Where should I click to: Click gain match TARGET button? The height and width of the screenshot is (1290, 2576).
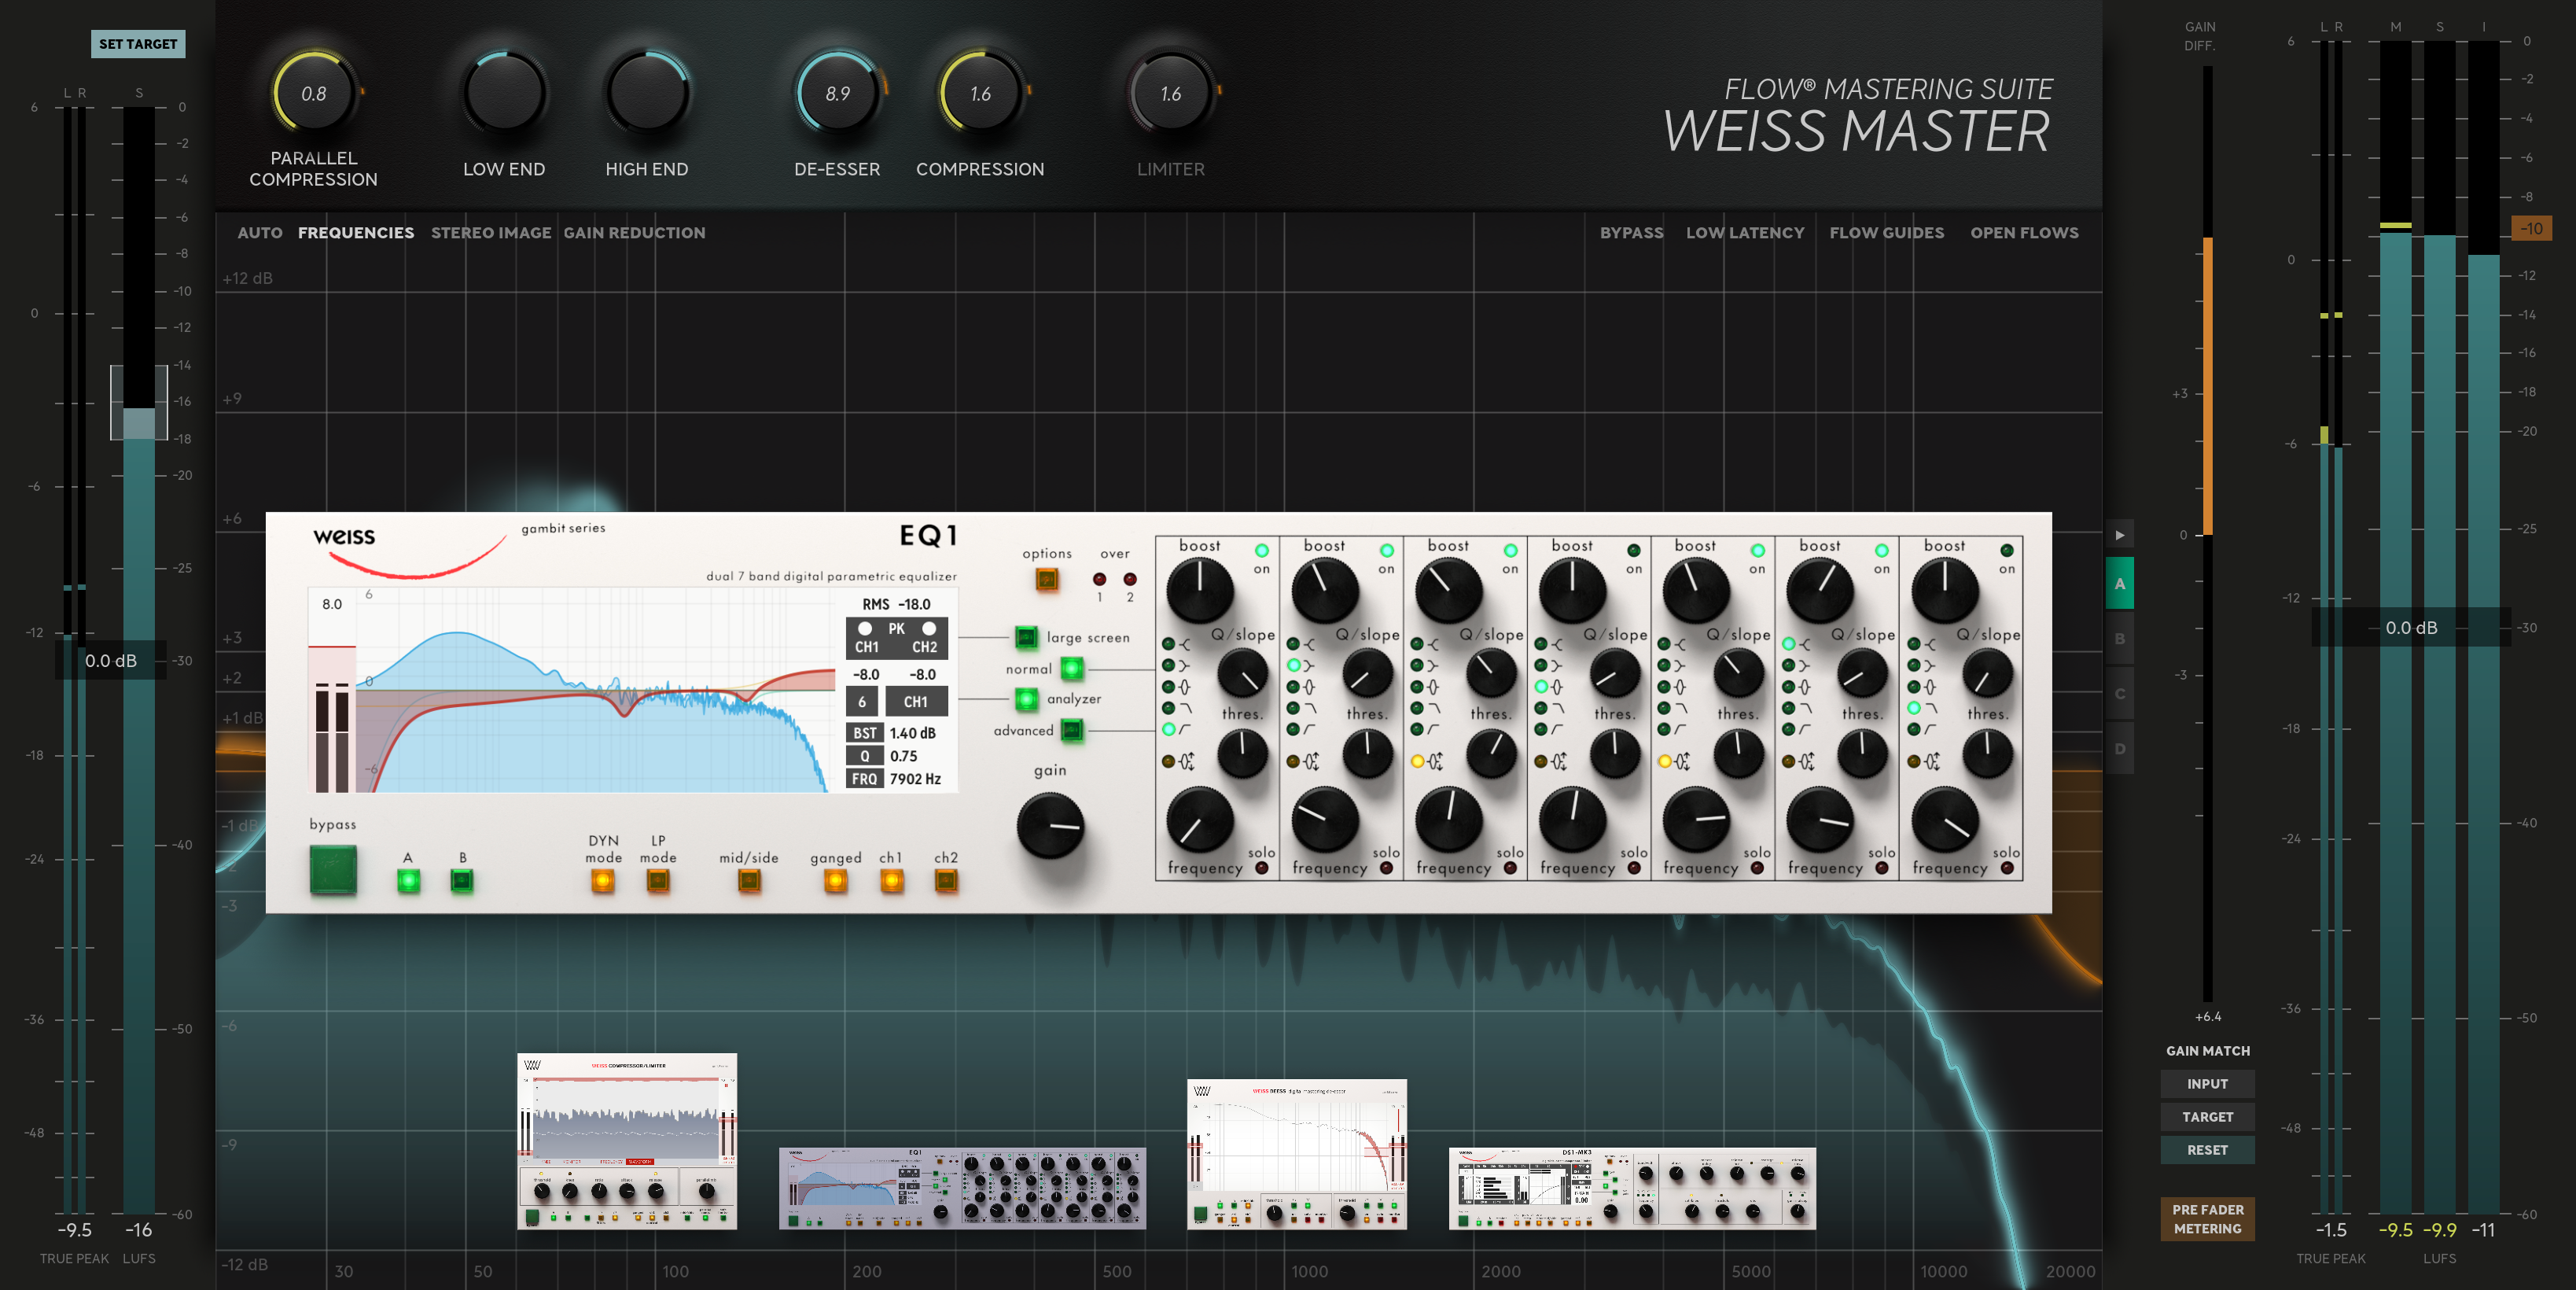(2207, 1117)
